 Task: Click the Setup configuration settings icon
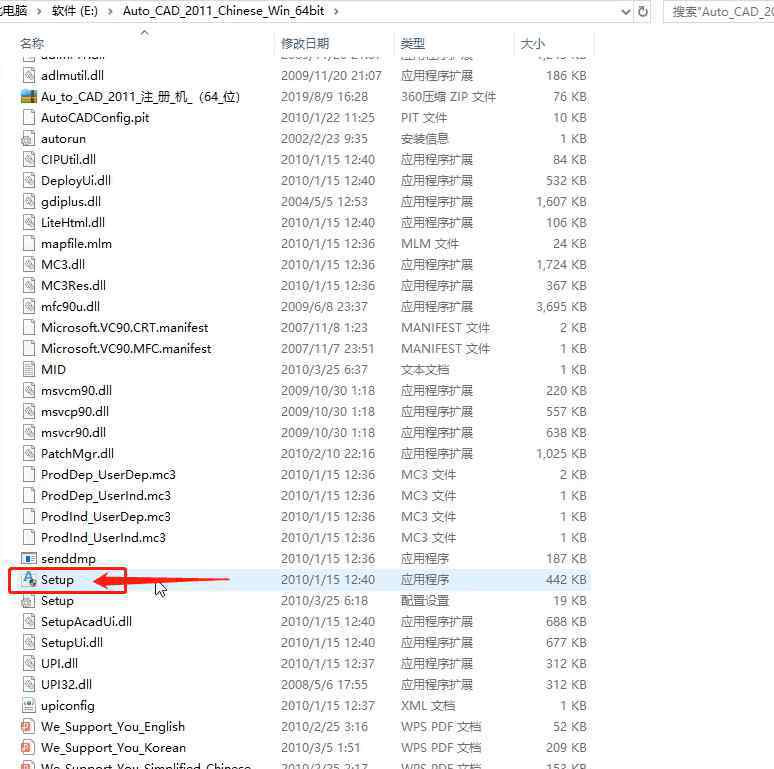click(x=29, y=601)
